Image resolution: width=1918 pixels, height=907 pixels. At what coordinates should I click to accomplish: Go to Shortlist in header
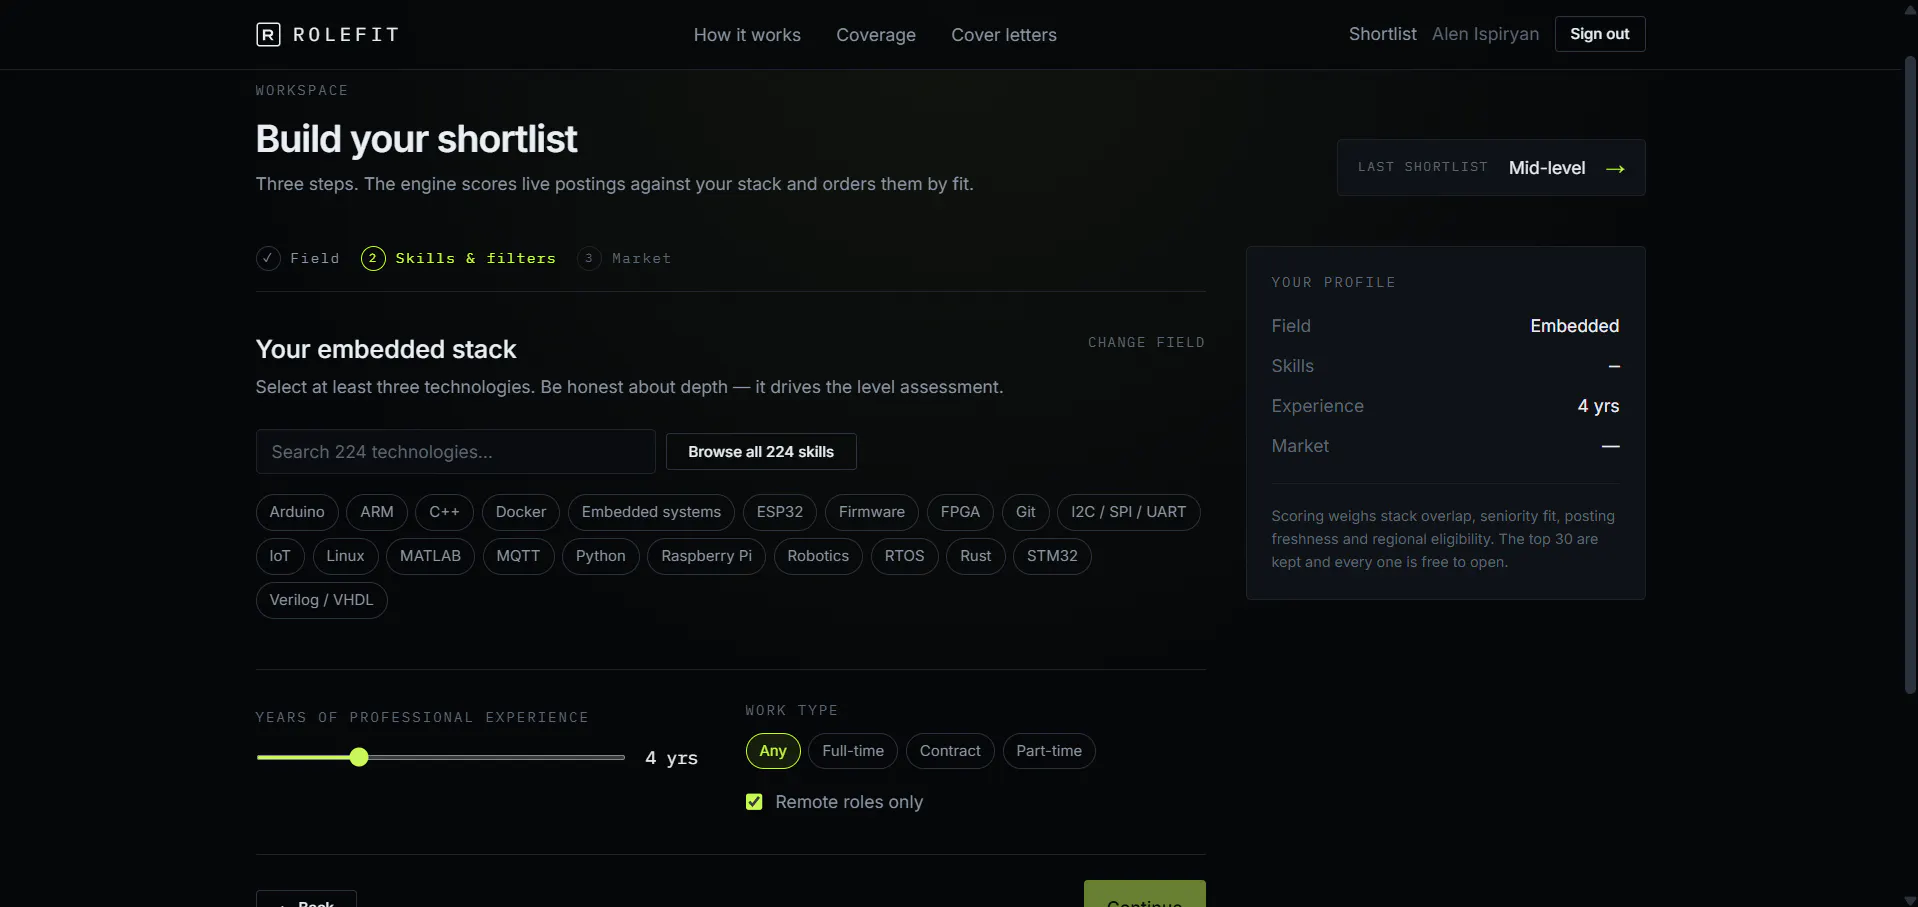click(1382, 34)
